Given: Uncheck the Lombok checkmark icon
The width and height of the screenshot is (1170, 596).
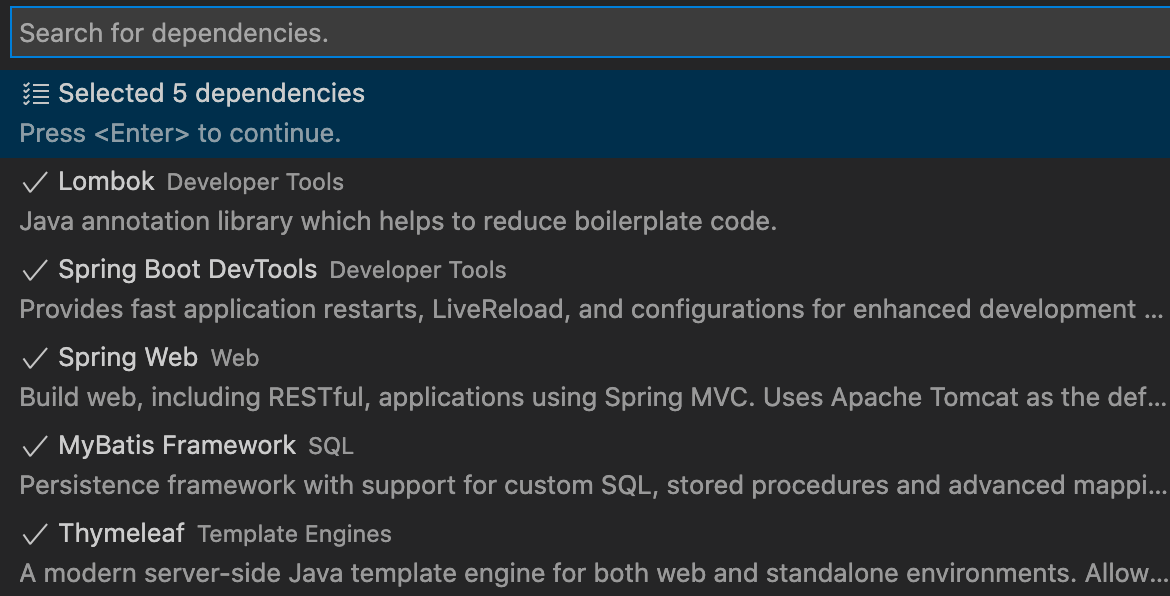Looking at the screenshot, I should (x=35, y=182).
